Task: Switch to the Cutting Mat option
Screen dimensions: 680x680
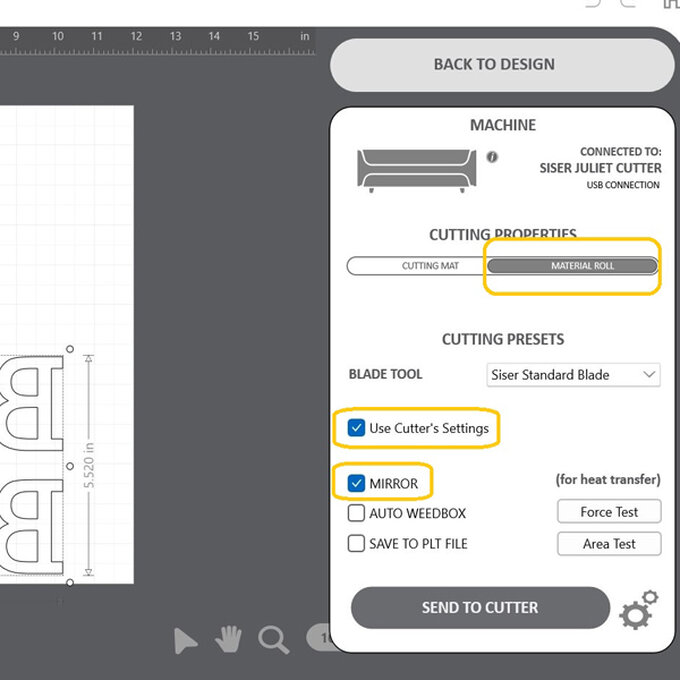Action: point(416,267)
